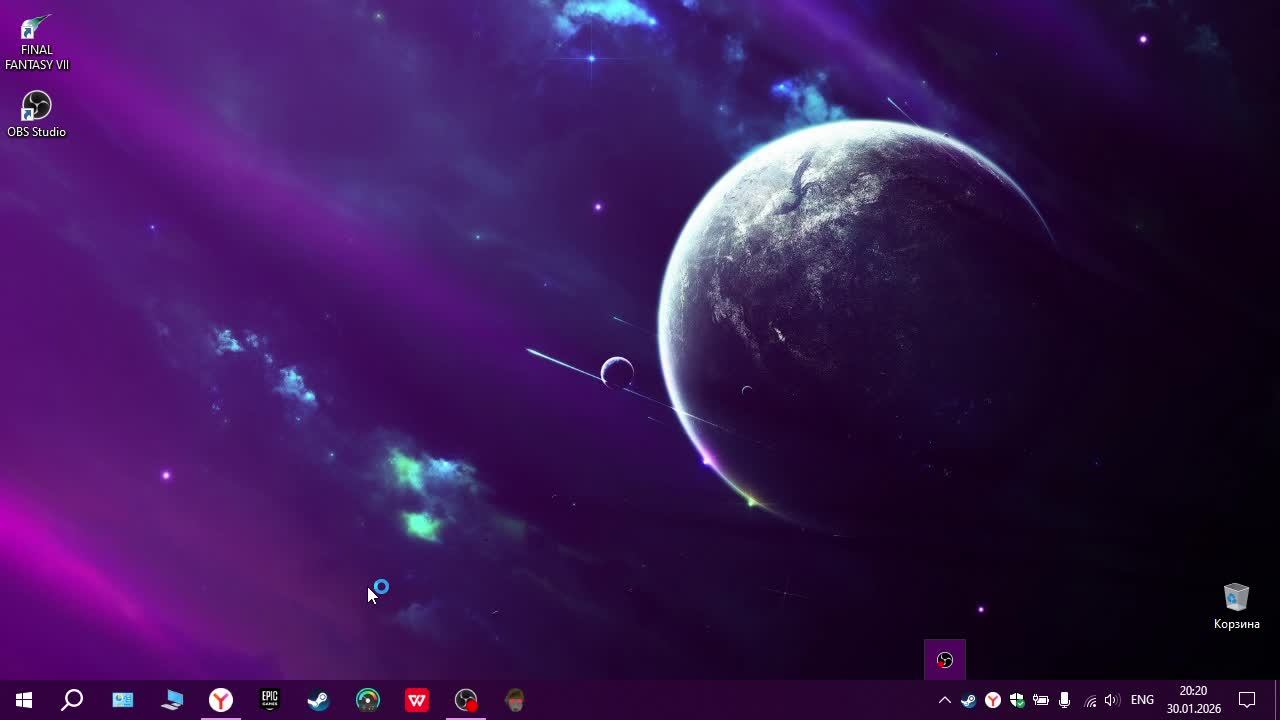
Task: Select the Корзина recycle bin icon
Action: tap(1237, 606)
